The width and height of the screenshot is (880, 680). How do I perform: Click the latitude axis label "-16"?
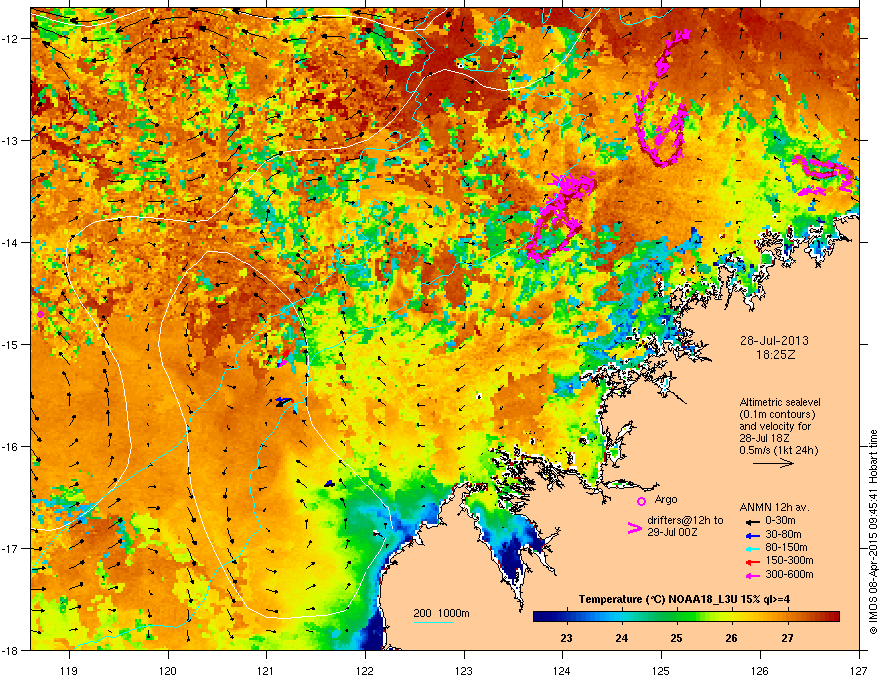[11, 446]
